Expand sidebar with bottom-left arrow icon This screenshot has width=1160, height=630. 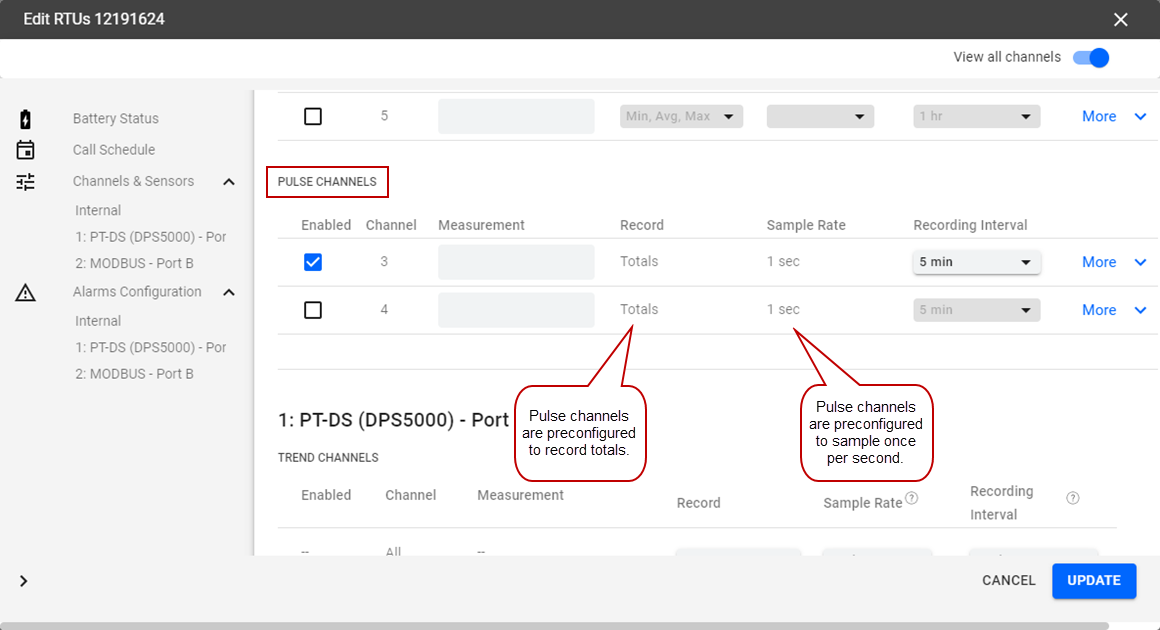tap(24, 581)
